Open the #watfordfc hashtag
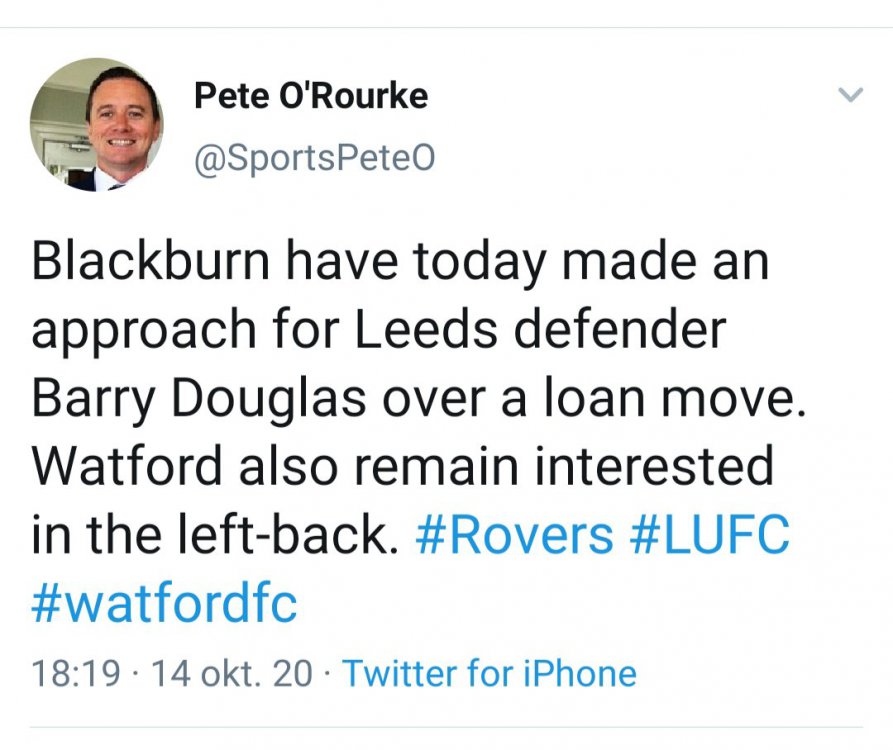 (165, 604)
